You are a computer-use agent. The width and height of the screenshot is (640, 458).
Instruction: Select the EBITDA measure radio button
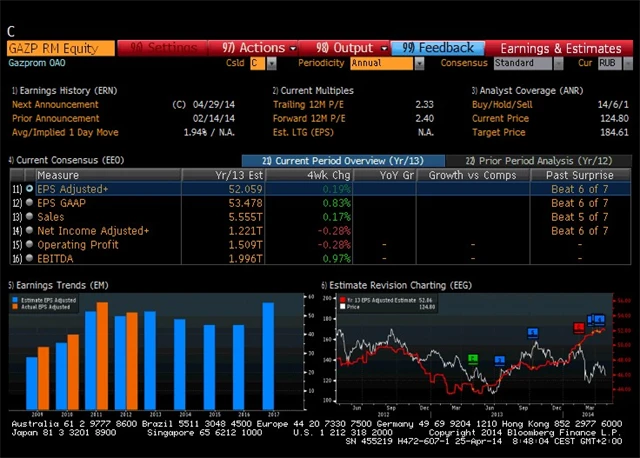pyautogui.click(x=30, y=259)
